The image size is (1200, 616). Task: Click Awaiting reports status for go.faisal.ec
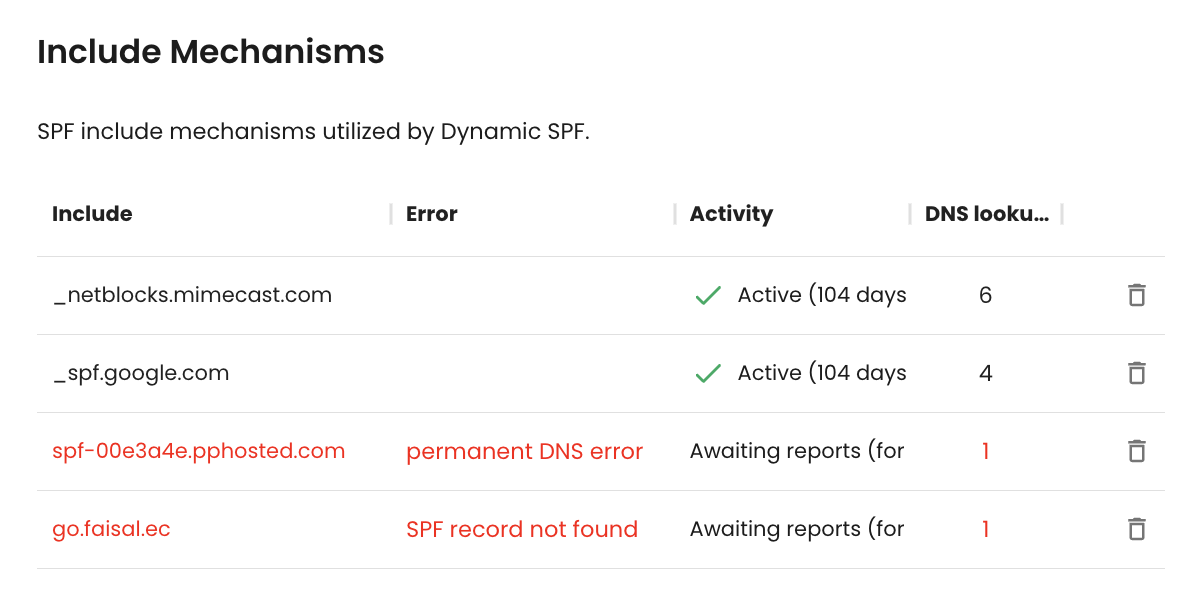click(x=797, y=529)
